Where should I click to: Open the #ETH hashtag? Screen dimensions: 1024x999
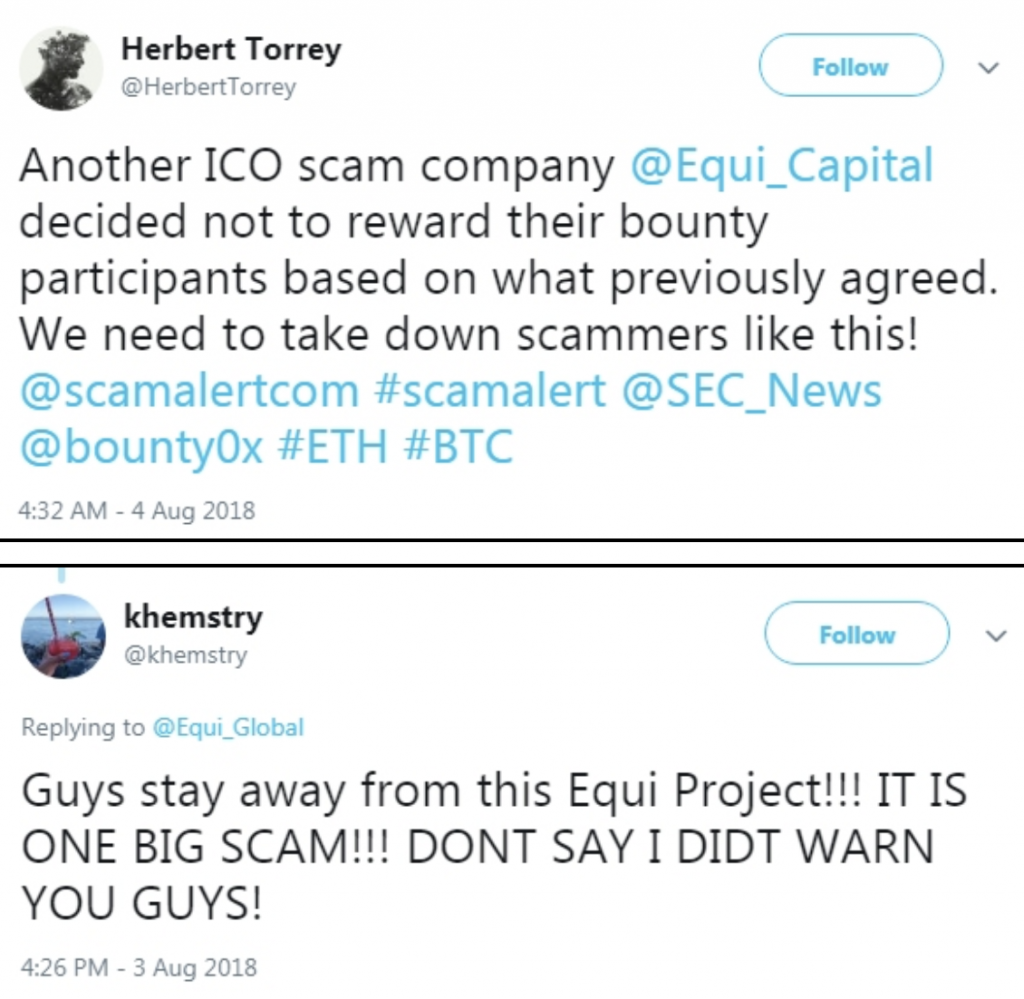click(x=331, y=447)
